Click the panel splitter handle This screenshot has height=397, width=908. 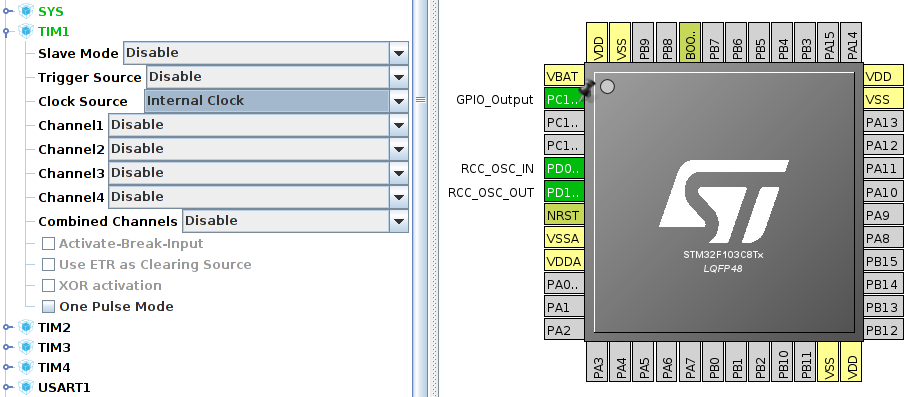[421, 100]
